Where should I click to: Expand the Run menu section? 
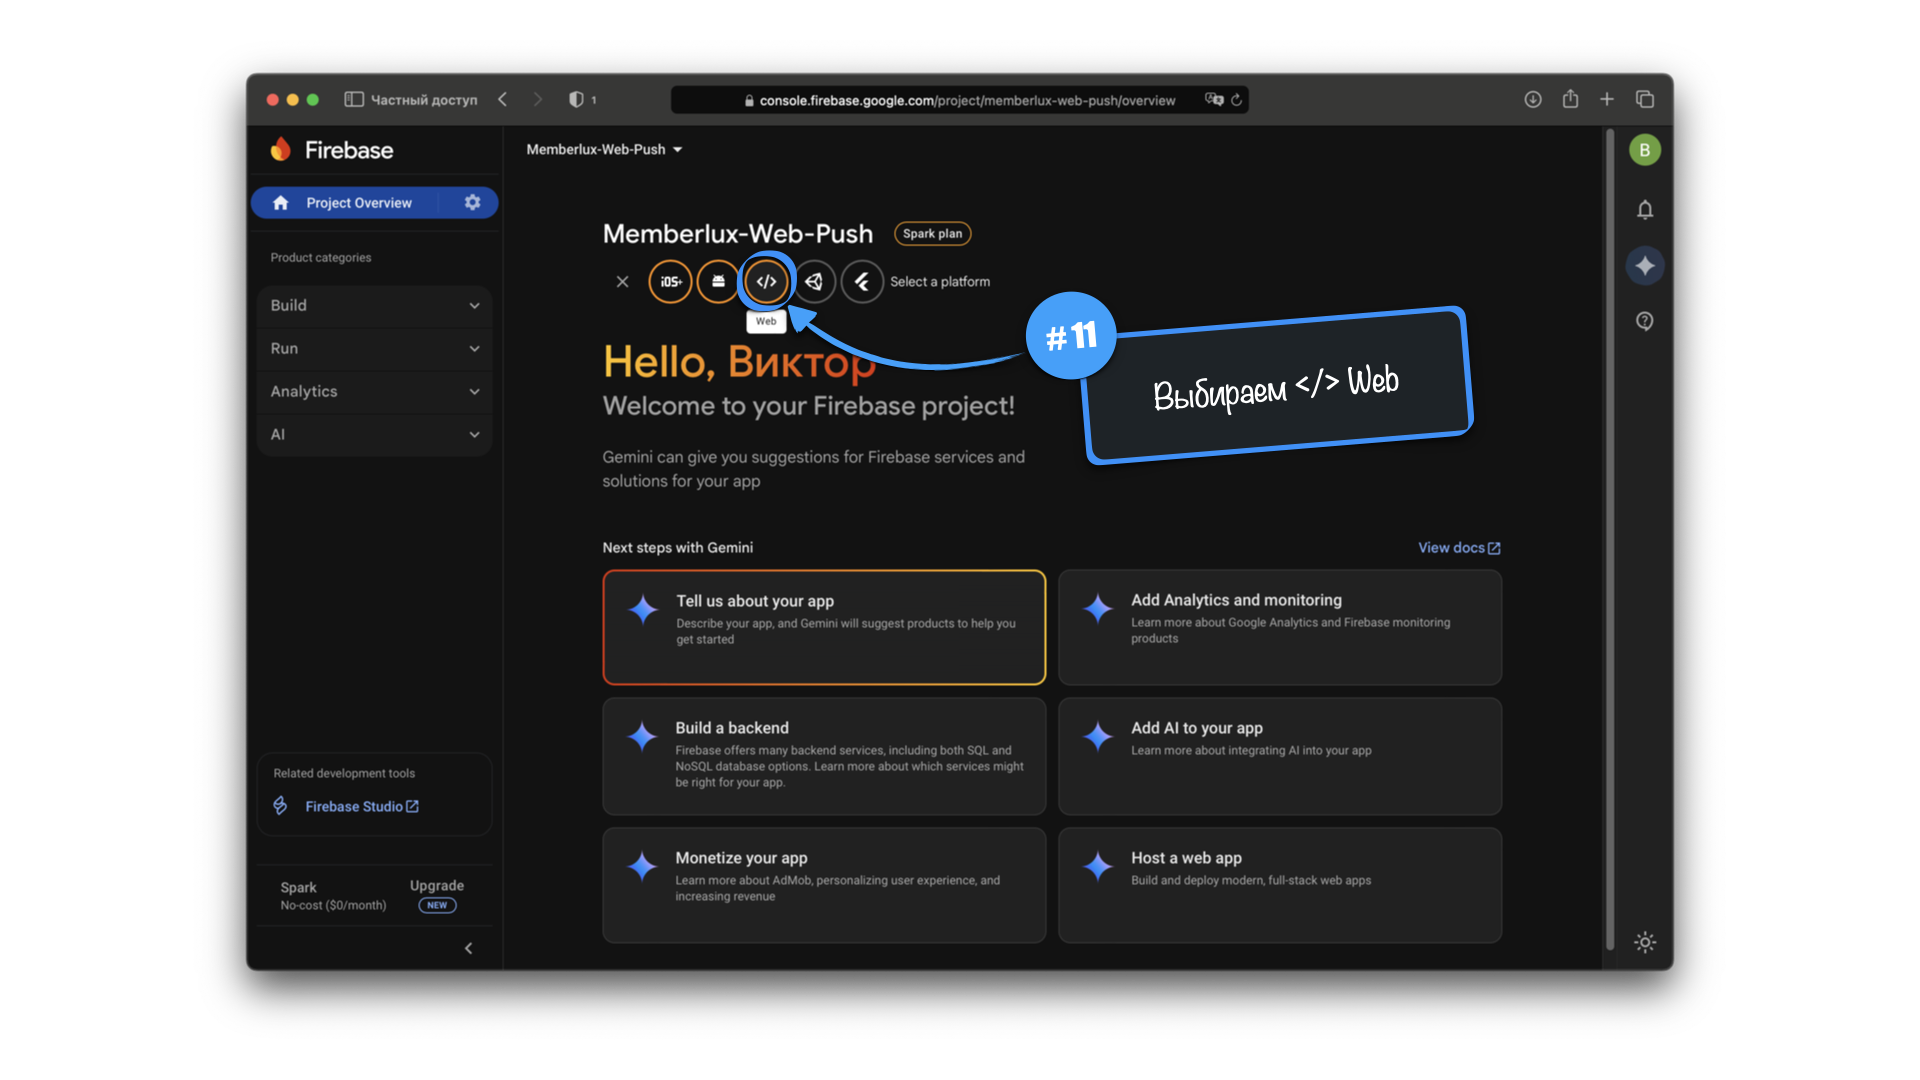coord(374,349)
